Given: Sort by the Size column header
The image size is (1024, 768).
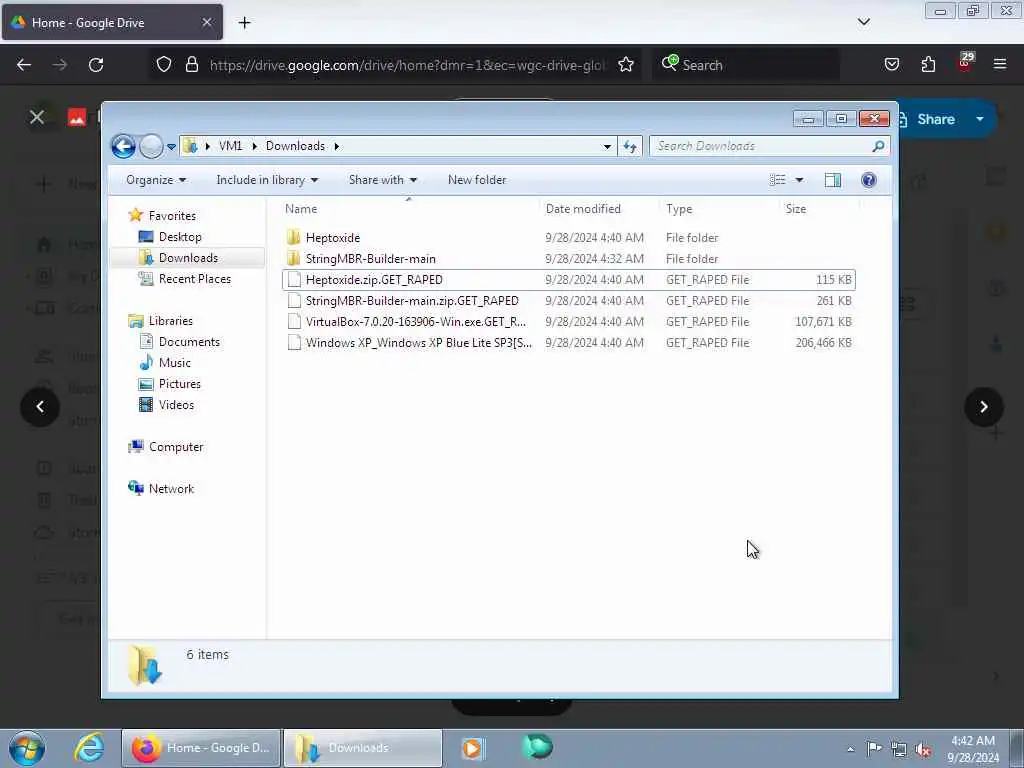Looking at the screenshot, I should coord(795,209).
